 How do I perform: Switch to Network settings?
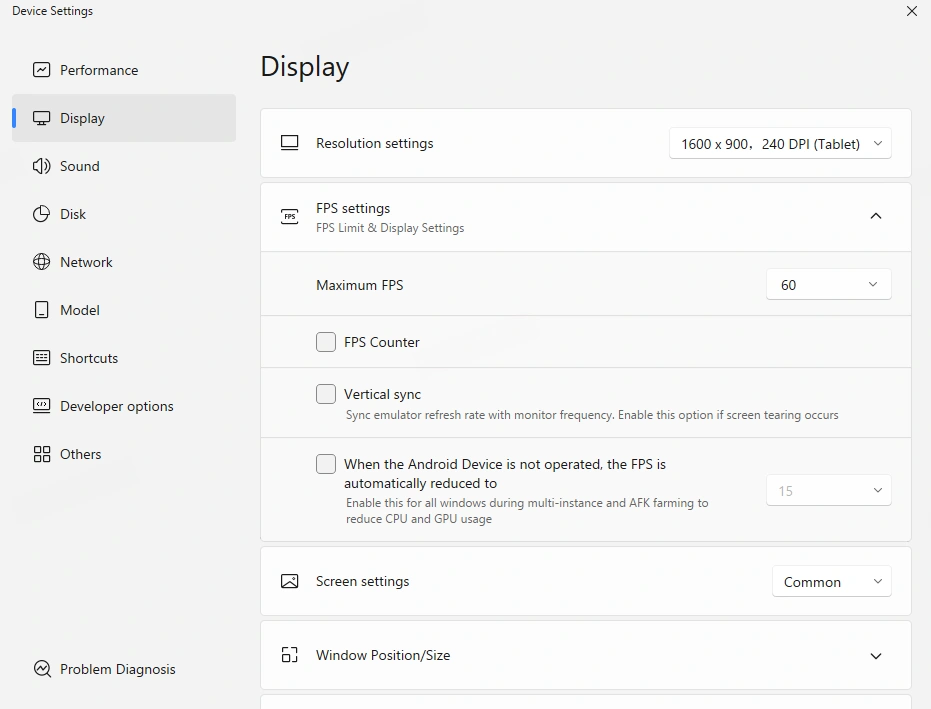tap(124, 262)
